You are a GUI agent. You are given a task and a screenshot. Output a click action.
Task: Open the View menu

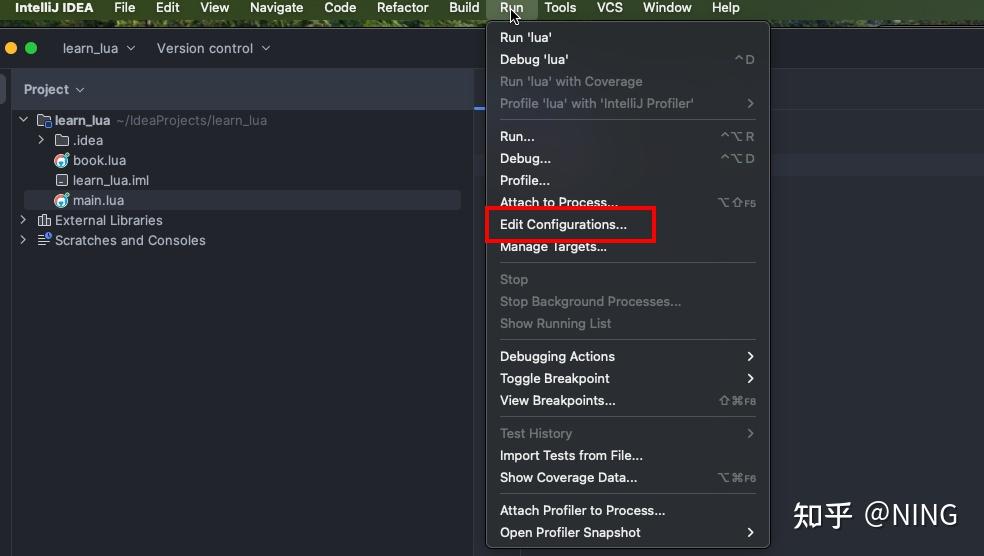tap(215, 8)
